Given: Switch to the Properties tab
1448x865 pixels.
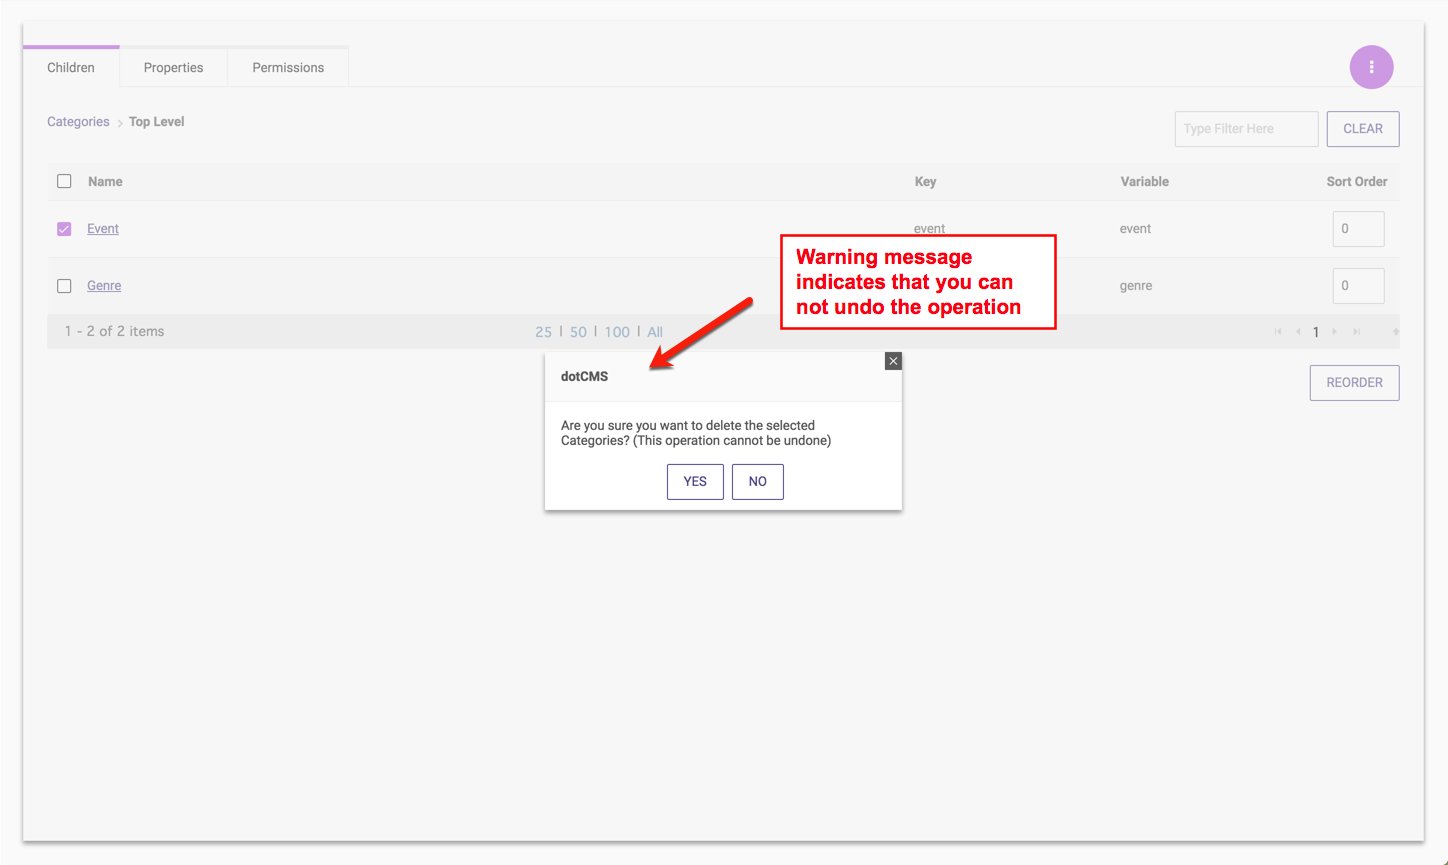Looking at the screenshot, I should [173, 68].
